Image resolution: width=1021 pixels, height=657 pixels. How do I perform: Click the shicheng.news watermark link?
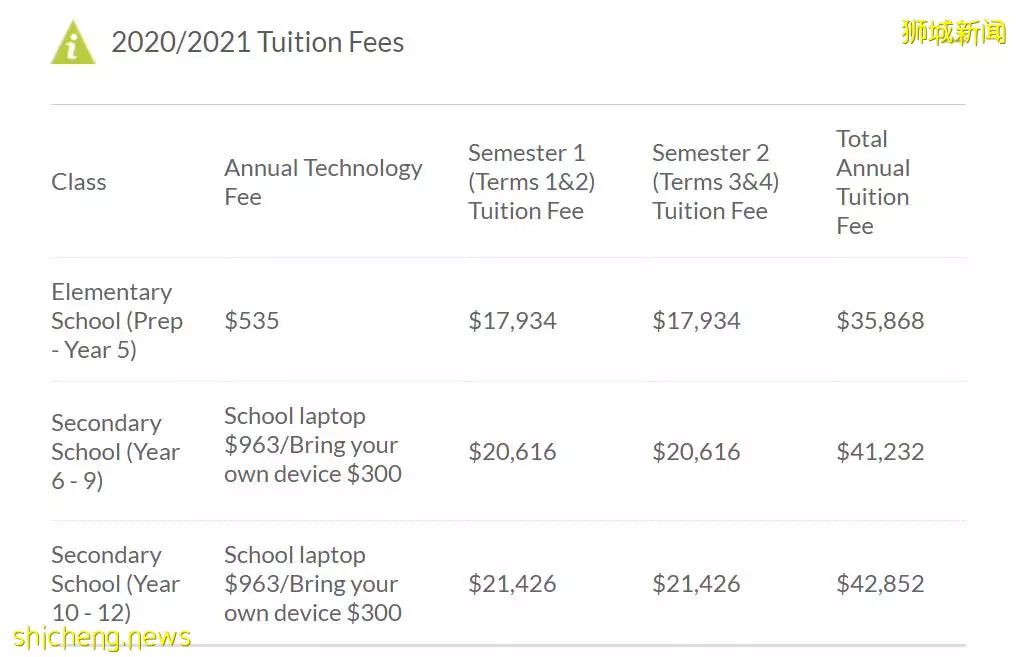102,638
